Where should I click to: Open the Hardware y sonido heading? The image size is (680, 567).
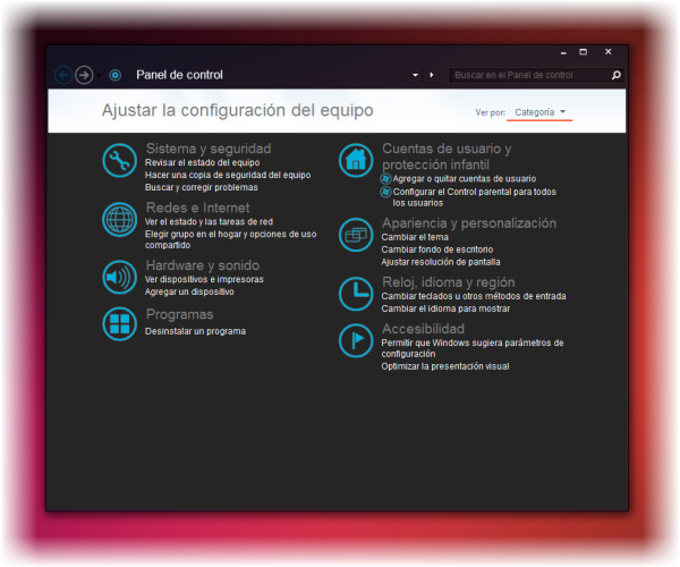pyautogui.click(x=203, y=265)
